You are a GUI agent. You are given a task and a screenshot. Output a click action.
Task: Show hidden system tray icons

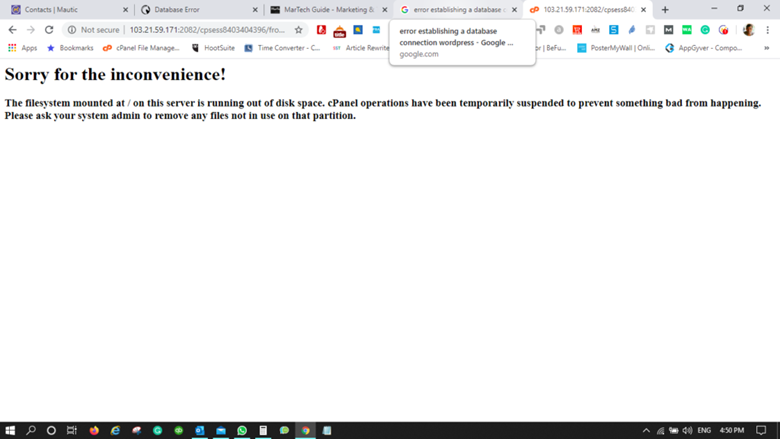pos(646,430)
